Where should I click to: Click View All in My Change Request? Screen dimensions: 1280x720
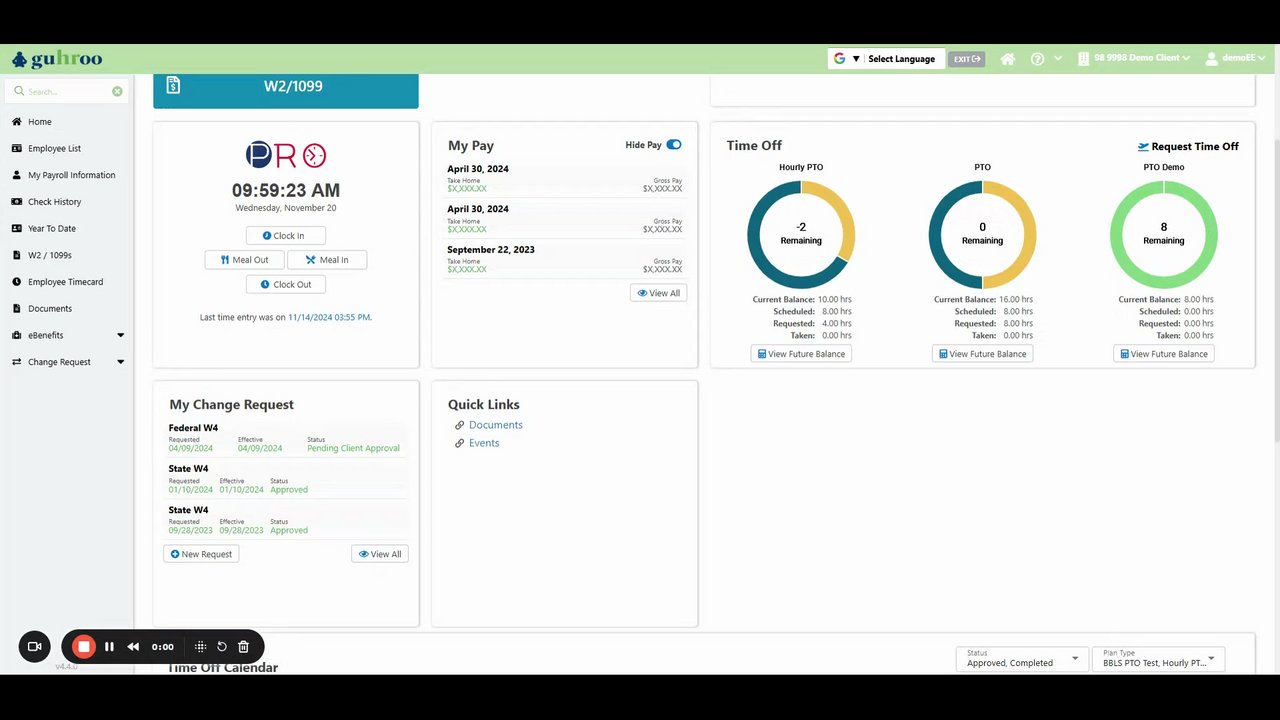point(380,554)
